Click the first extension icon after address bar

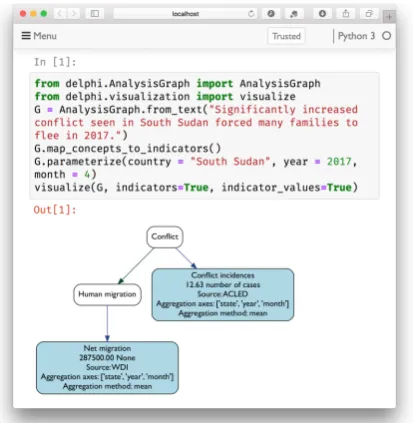click(x=271, y=14)
